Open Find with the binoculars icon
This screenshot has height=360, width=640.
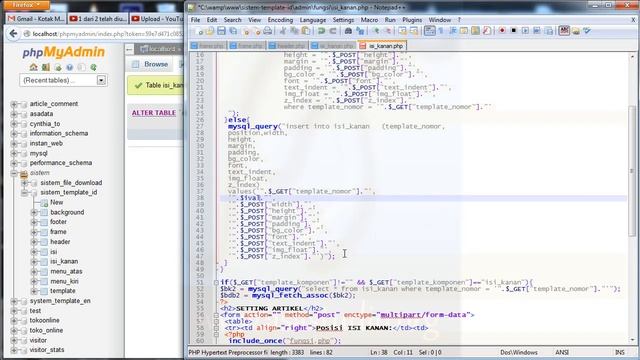[348, 31]
